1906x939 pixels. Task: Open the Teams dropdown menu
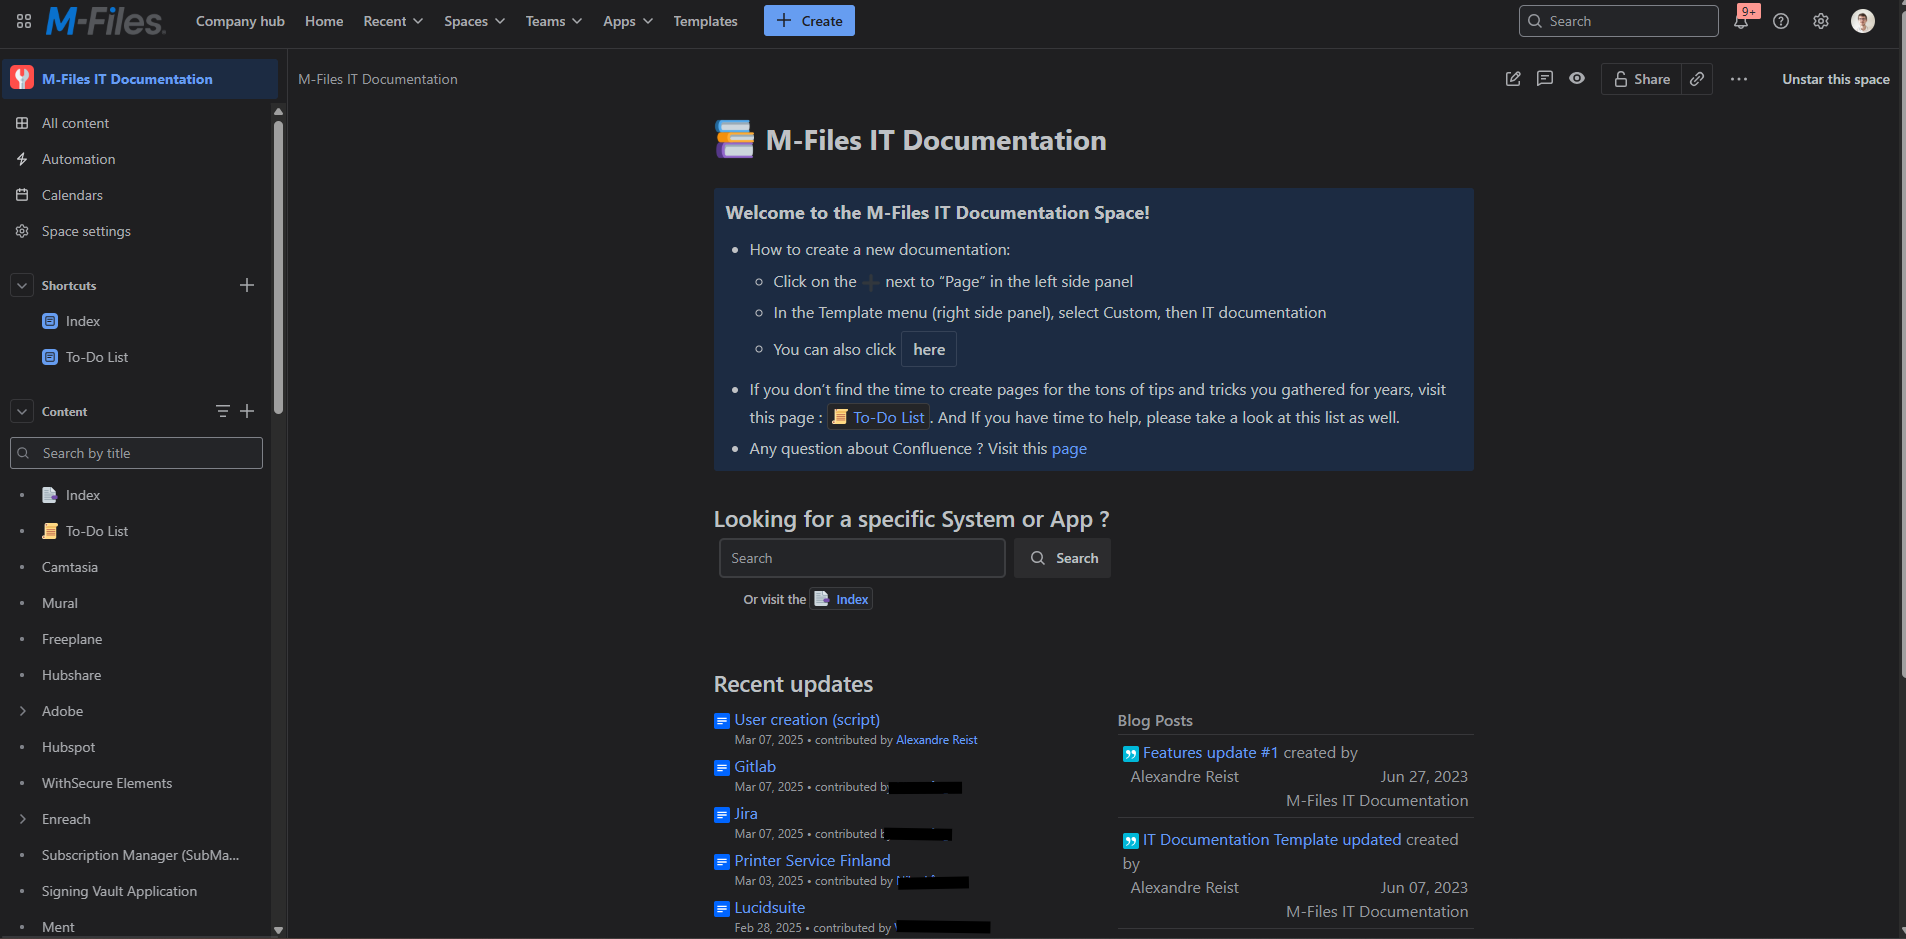(x=554, y=21)
